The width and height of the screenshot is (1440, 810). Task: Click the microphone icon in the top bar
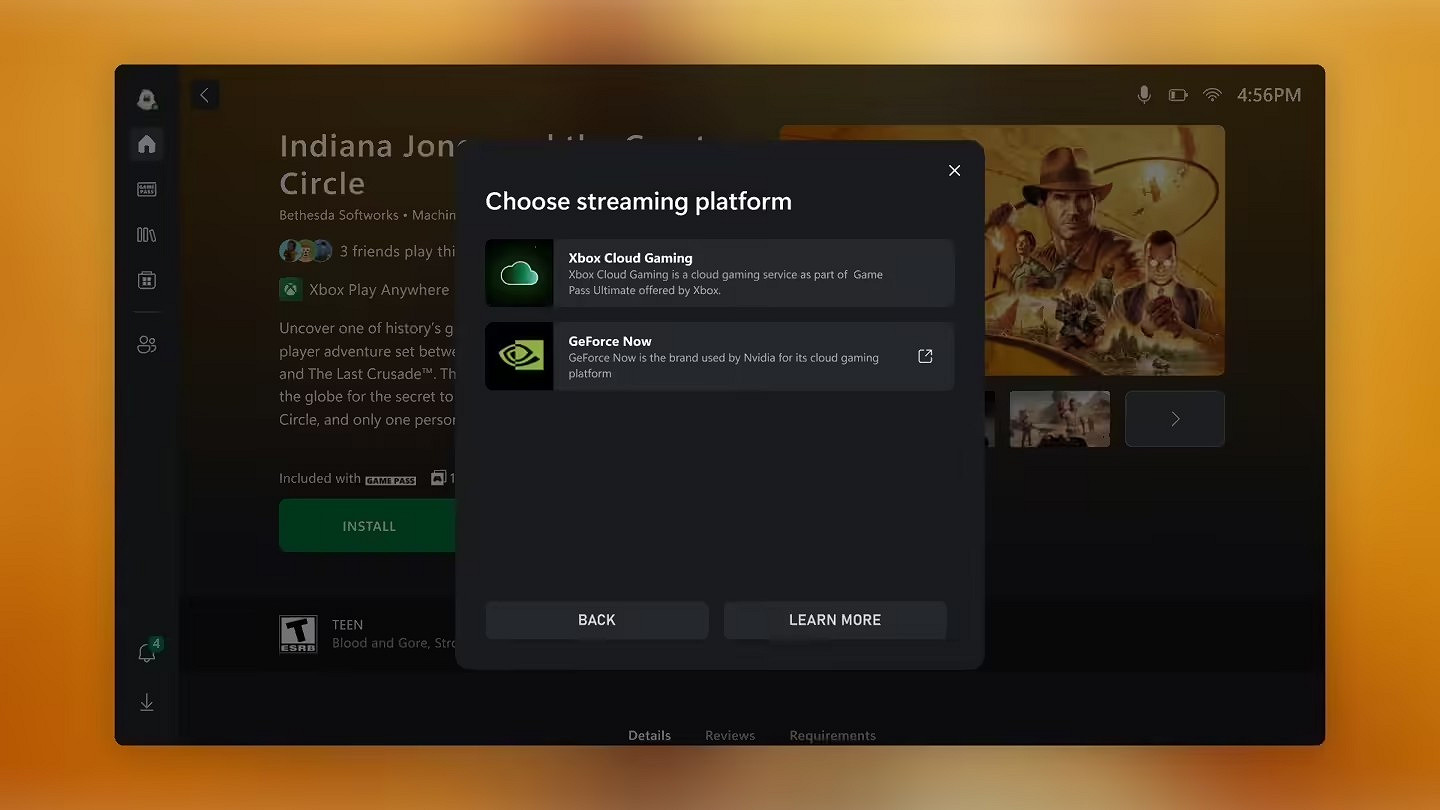(x=1143, y=94)
